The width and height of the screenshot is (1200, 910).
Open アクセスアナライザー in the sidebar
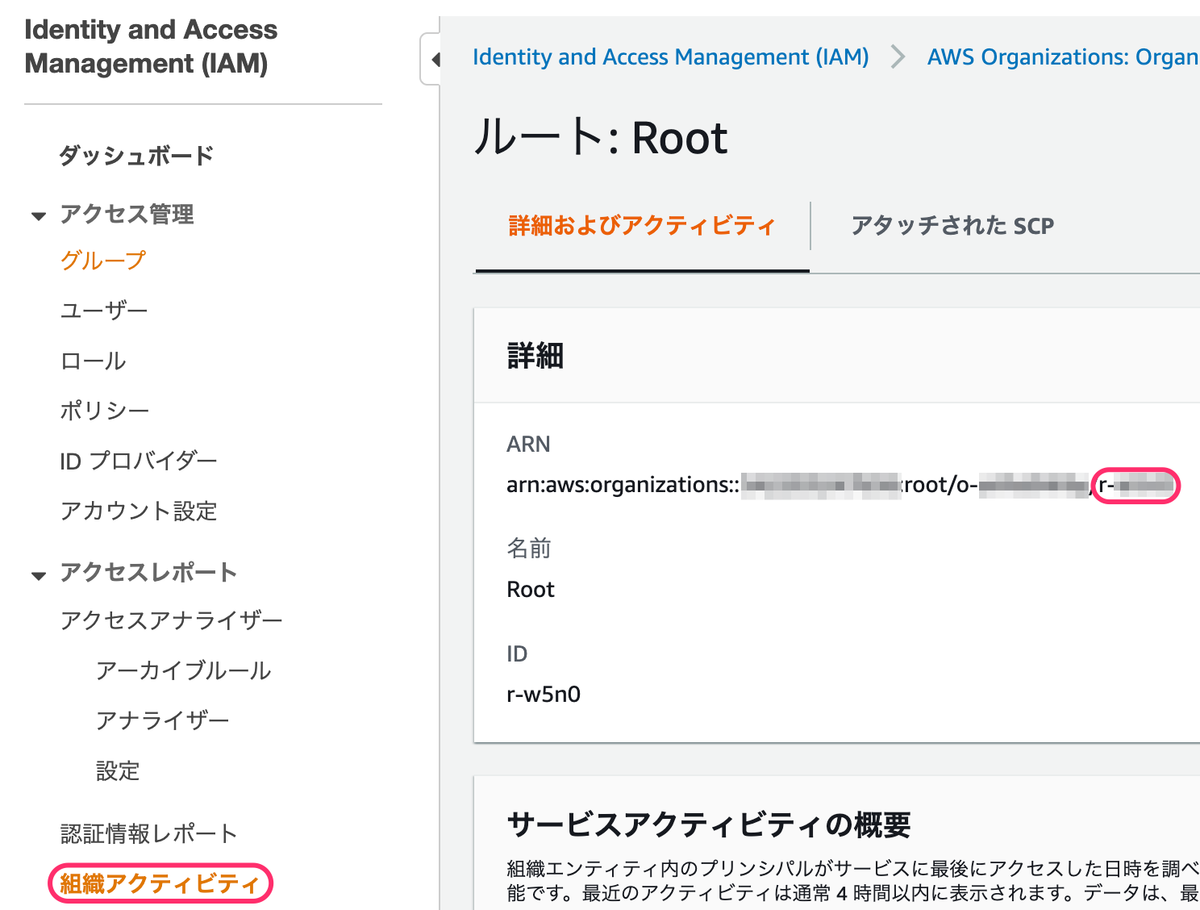pos(171,621)
